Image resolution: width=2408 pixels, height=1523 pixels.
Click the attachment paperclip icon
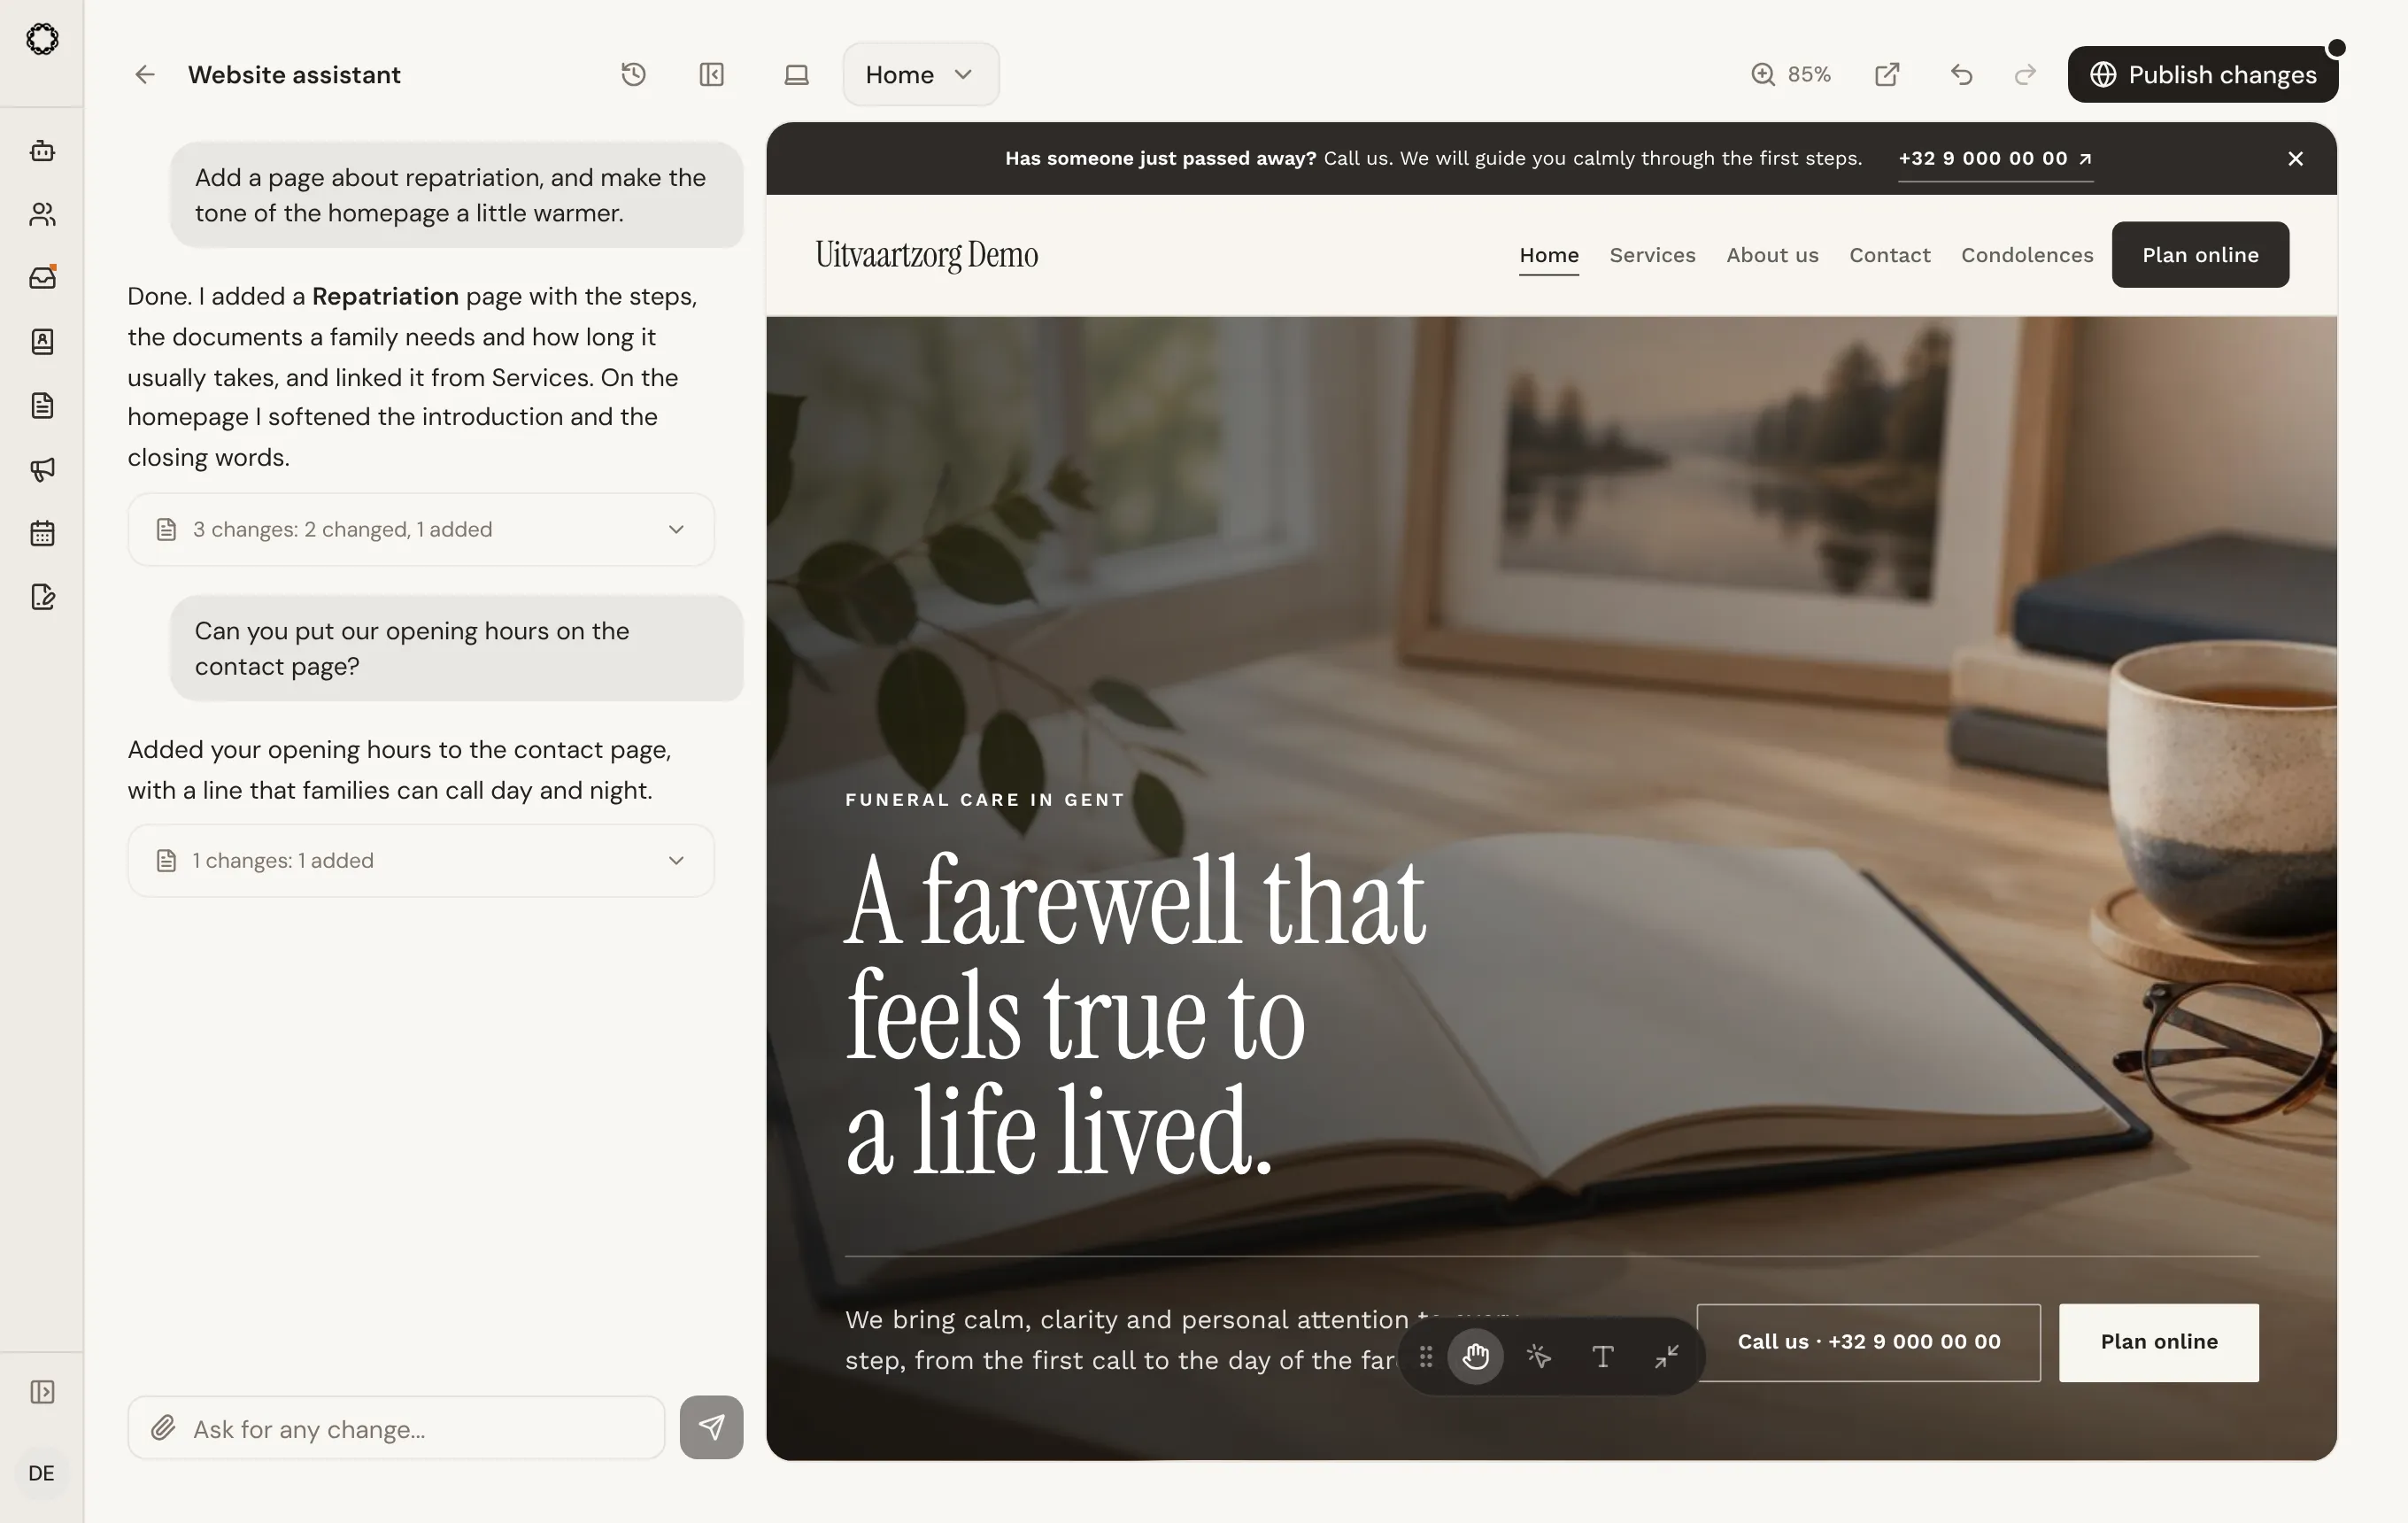[x=163, y=1428]
